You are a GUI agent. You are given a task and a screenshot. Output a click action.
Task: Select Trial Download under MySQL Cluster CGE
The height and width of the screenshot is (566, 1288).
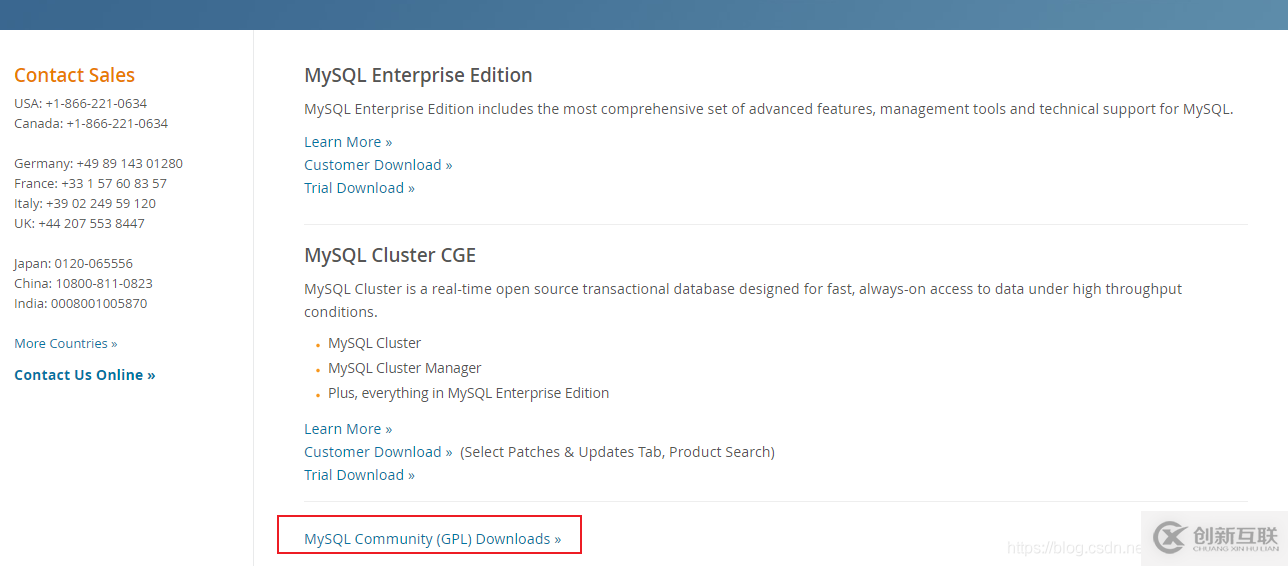click(x=359, y=475)
